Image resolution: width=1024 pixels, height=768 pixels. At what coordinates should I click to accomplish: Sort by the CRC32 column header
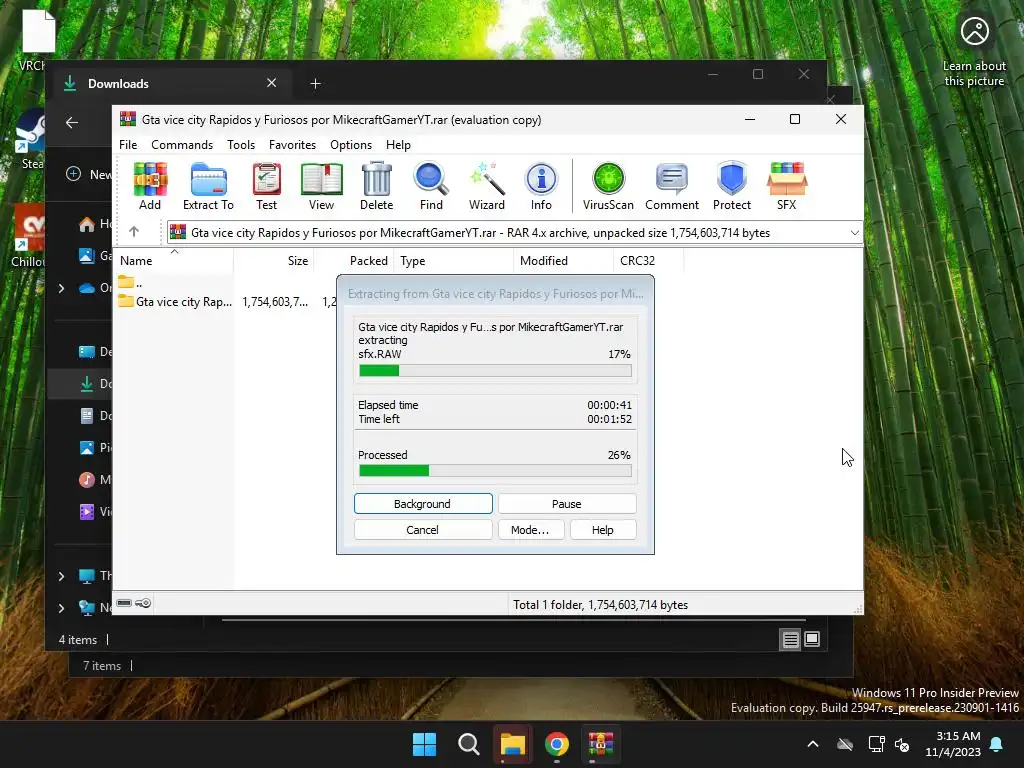pyautogui.click(x=648, y=261)
